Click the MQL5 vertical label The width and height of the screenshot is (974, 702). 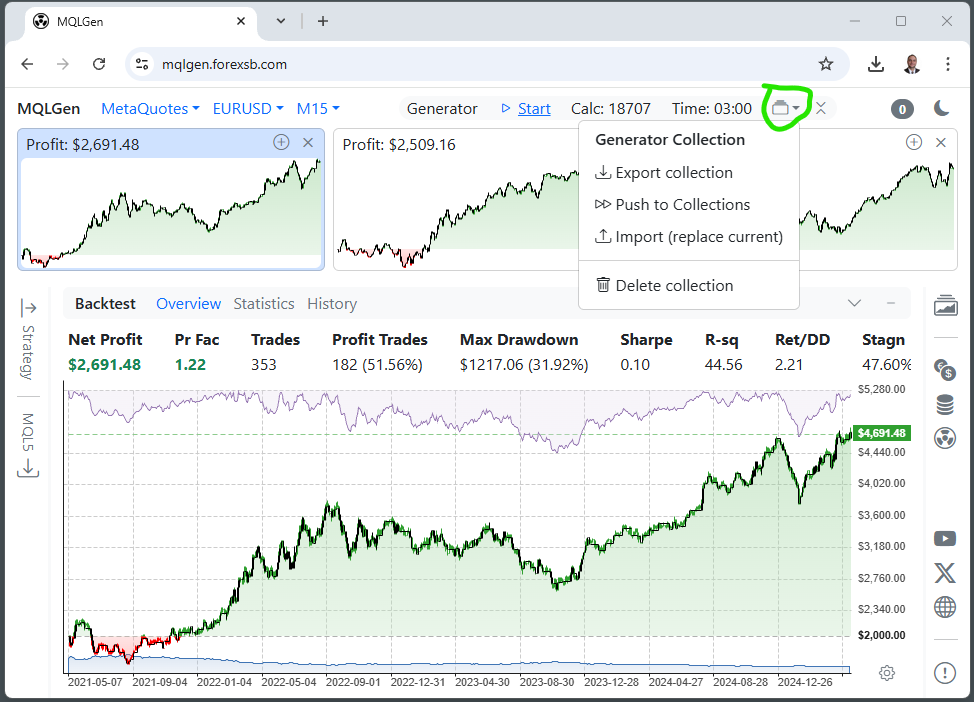(29, 432)
